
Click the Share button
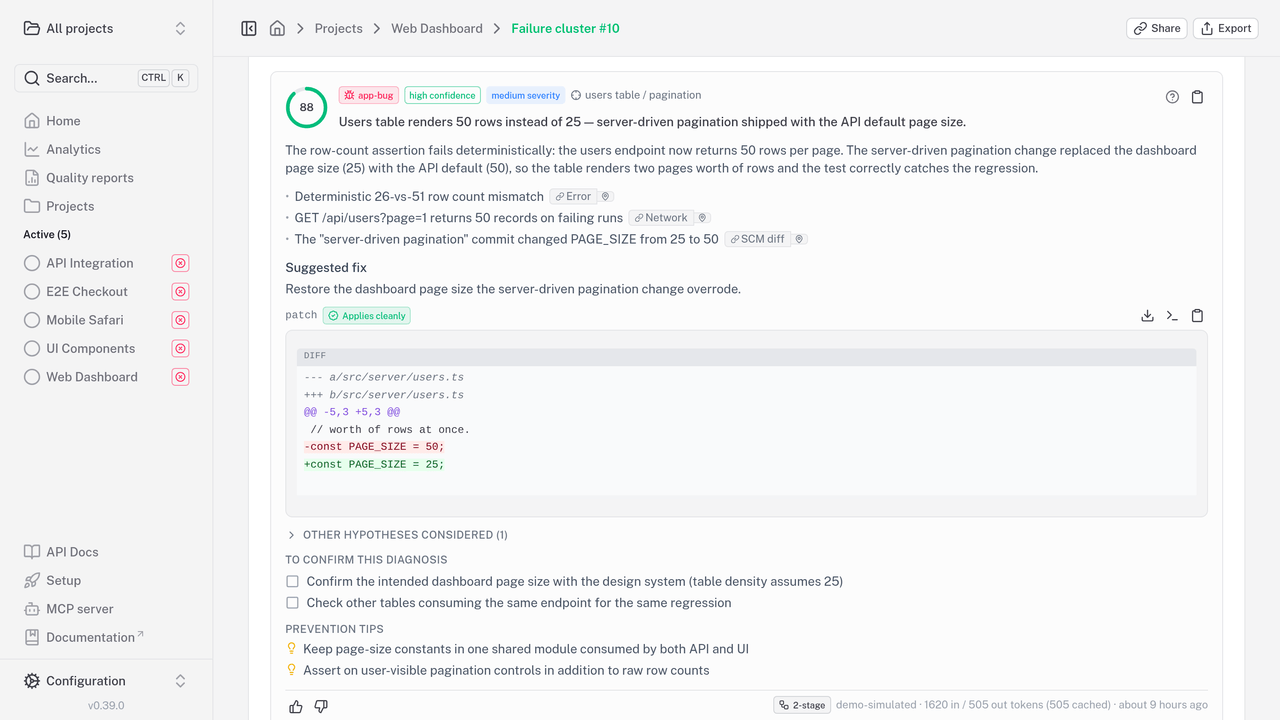tap(1156, 28)
